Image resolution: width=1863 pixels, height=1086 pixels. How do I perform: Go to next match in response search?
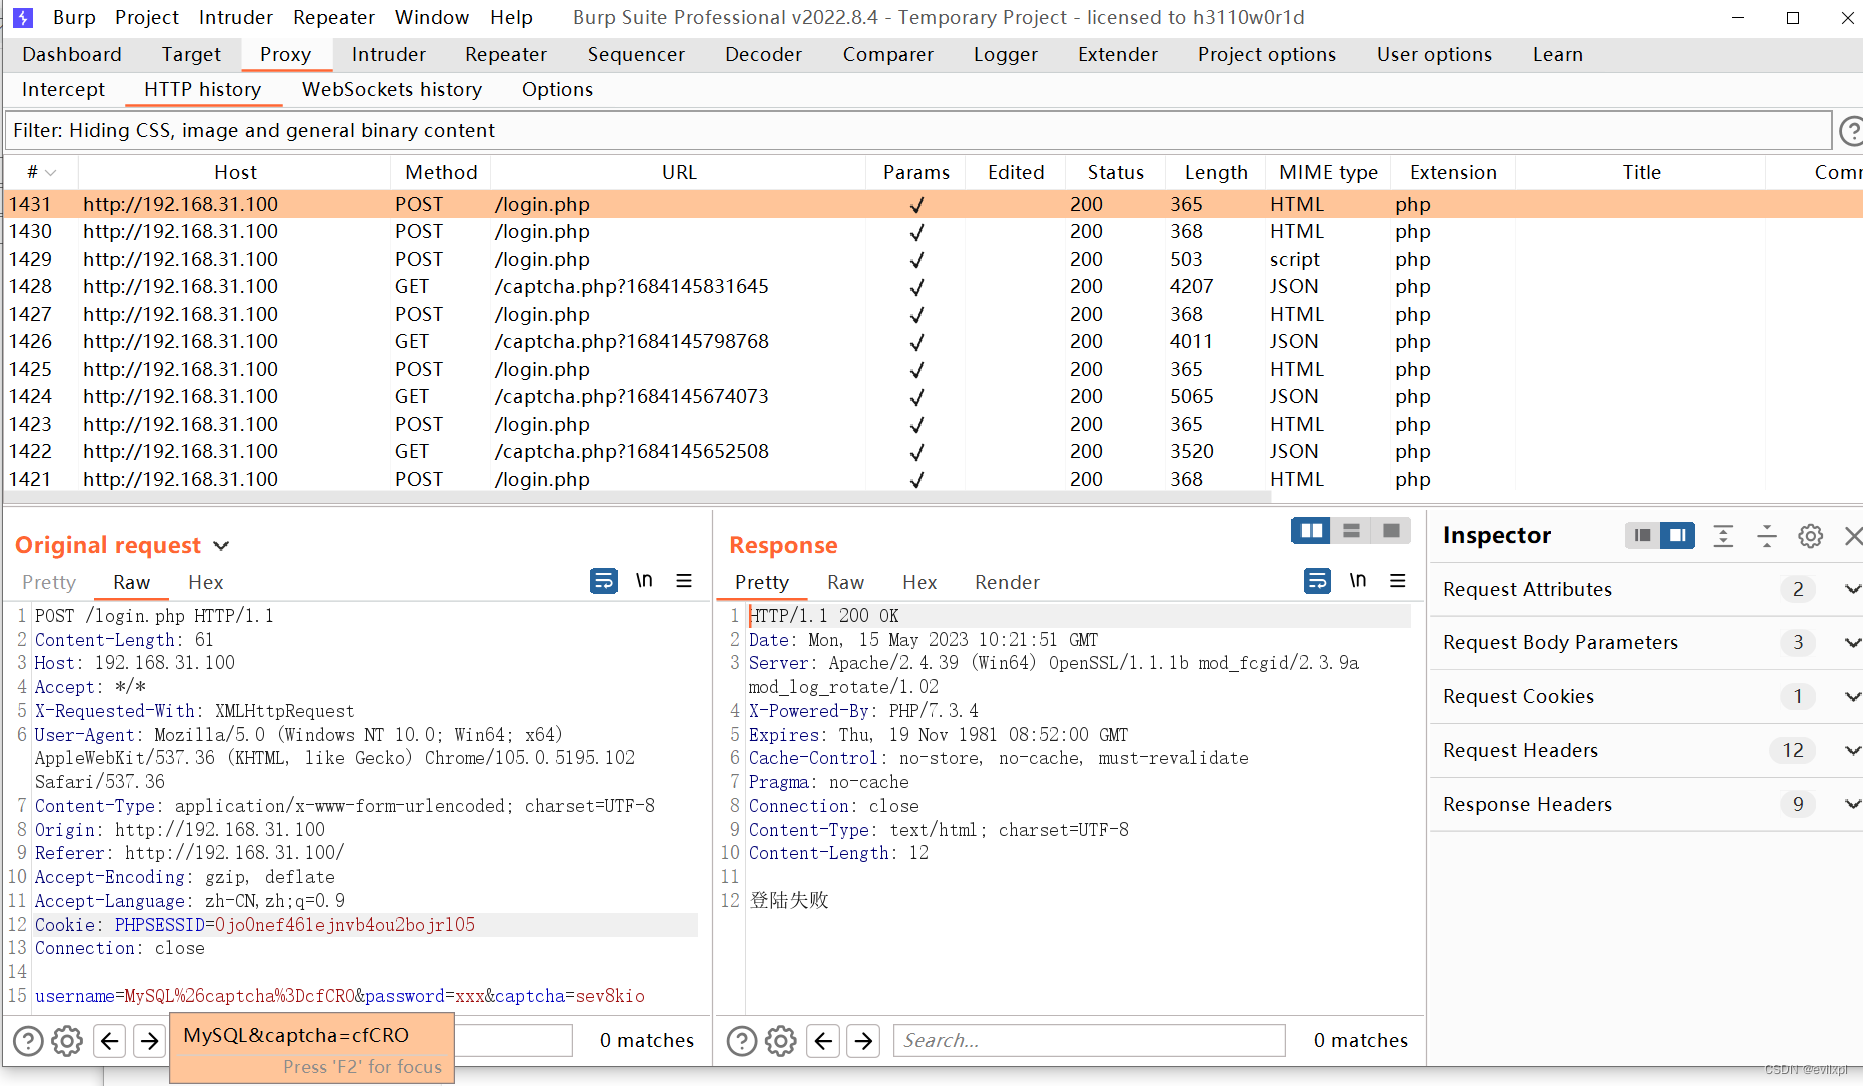863,1041
